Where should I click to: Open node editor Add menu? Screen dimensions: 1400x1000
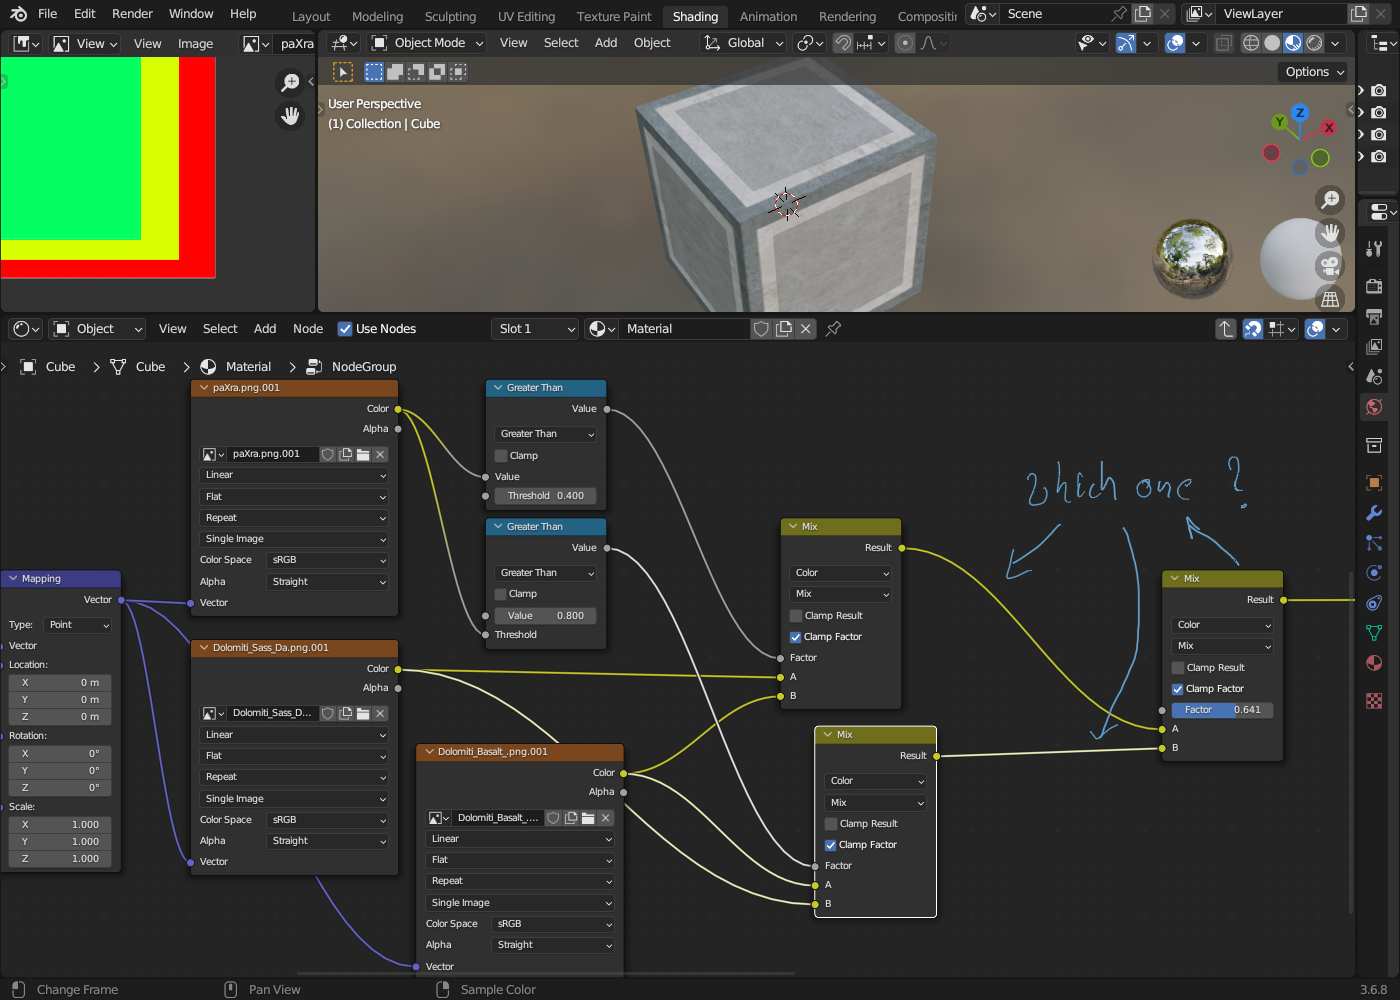point(265,329)
